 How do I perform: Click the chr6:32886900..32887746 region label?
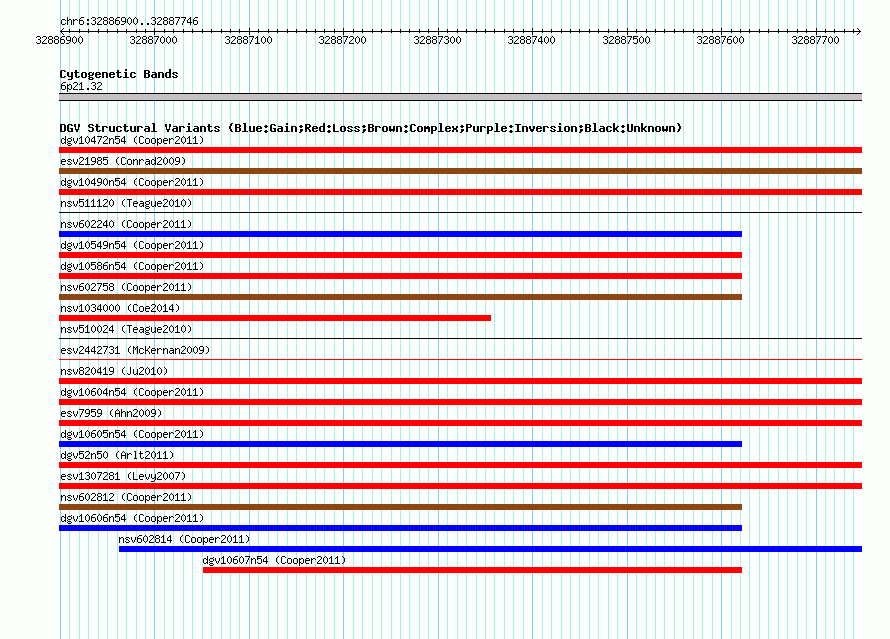129,21
